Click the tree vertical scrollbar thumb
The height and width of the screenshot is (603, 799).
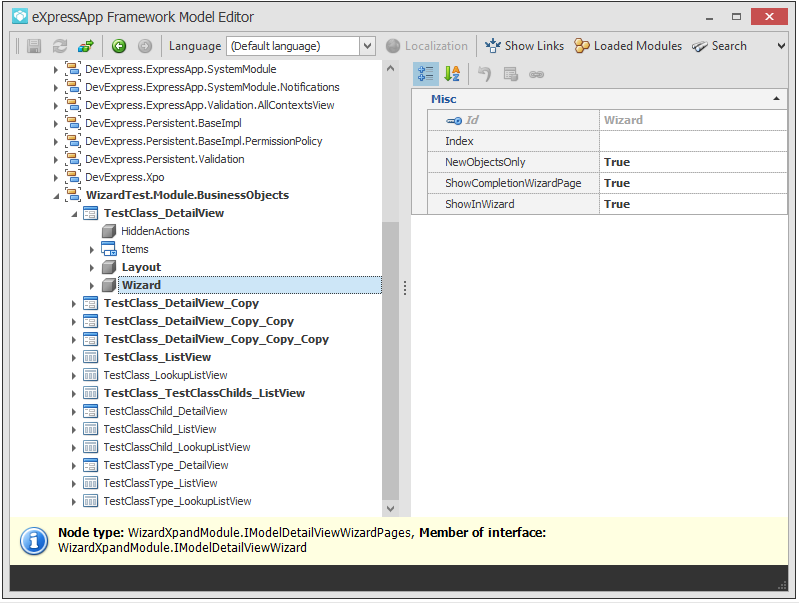(x=390, y=361)
